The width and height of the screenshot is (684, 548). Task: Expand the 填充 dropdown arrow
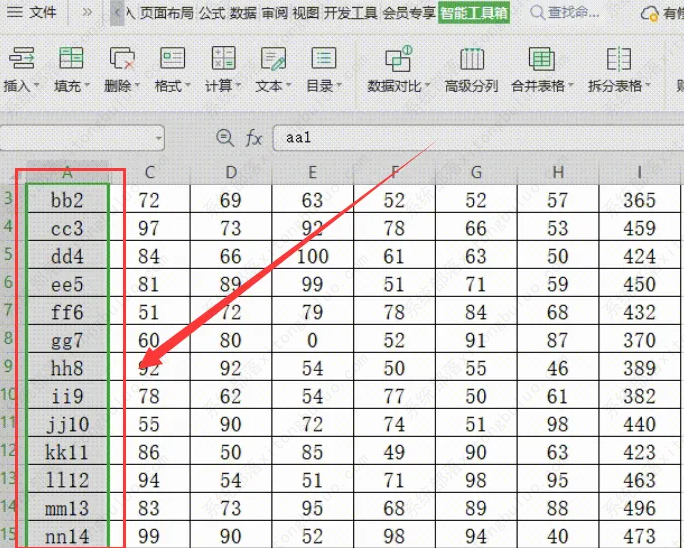coord(87,86)
